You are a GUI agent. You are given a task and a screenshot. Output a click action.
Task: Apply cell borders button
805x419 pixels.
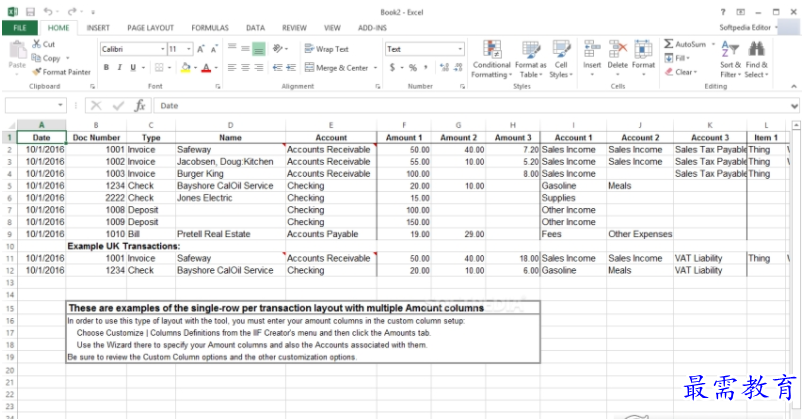tap(159, 67)
